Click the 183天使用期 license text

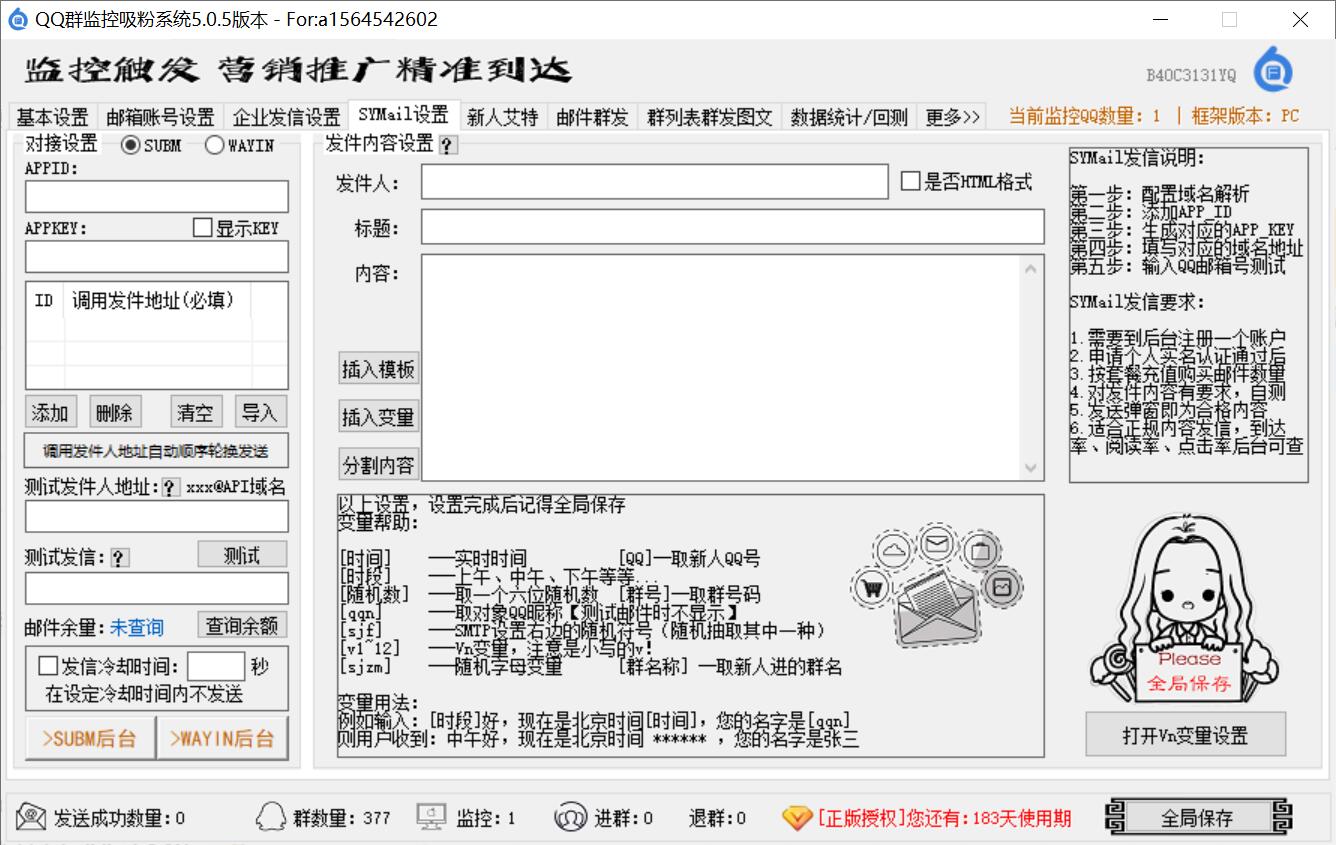point(1021,818)
